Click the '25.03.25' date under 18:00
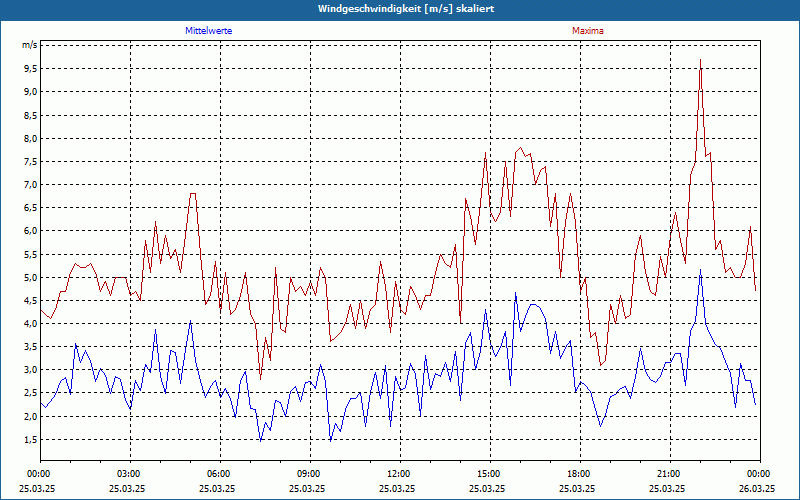 click(x=577, y=488)
